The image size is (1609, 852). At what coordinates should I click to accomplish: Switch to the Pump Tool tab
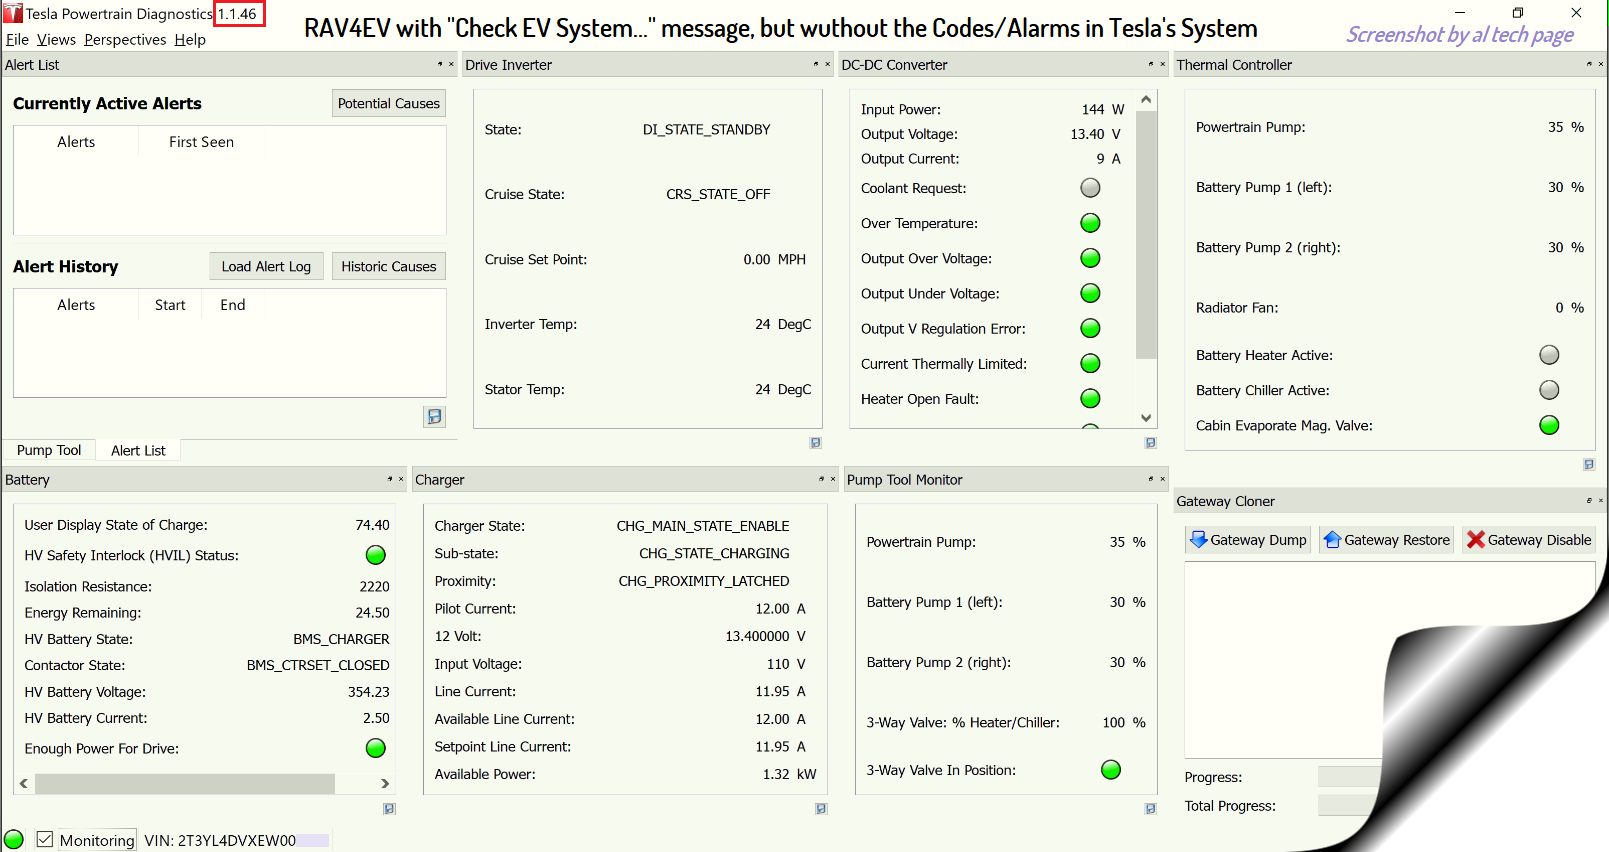coord(49,450)
